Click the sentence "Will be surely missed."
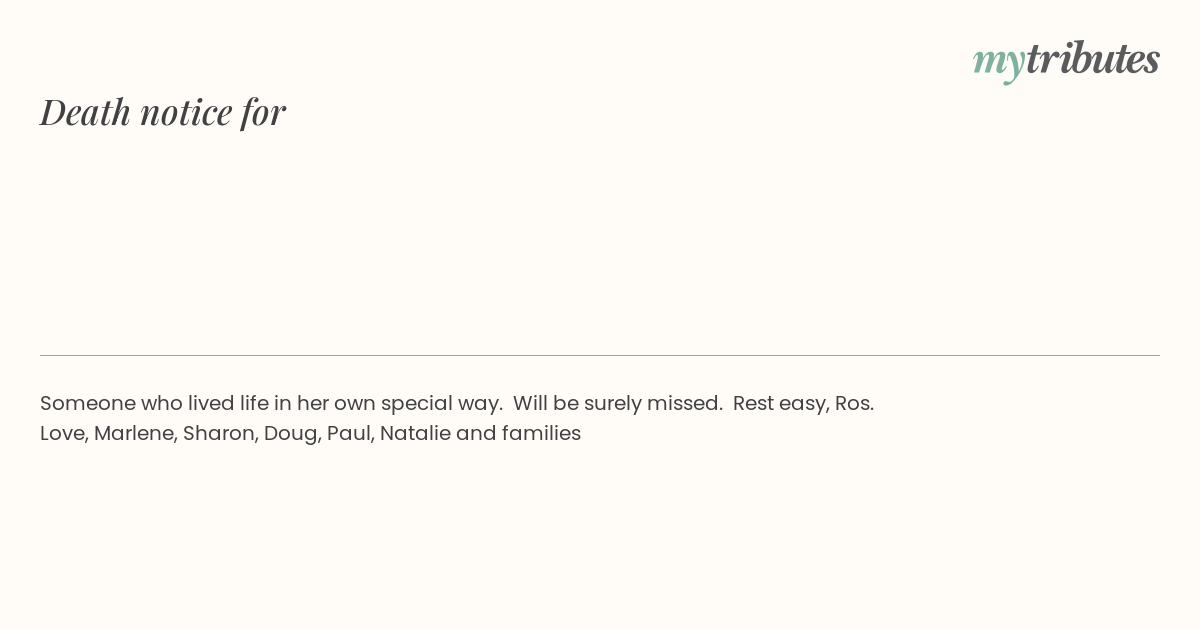 pos(618,404)
